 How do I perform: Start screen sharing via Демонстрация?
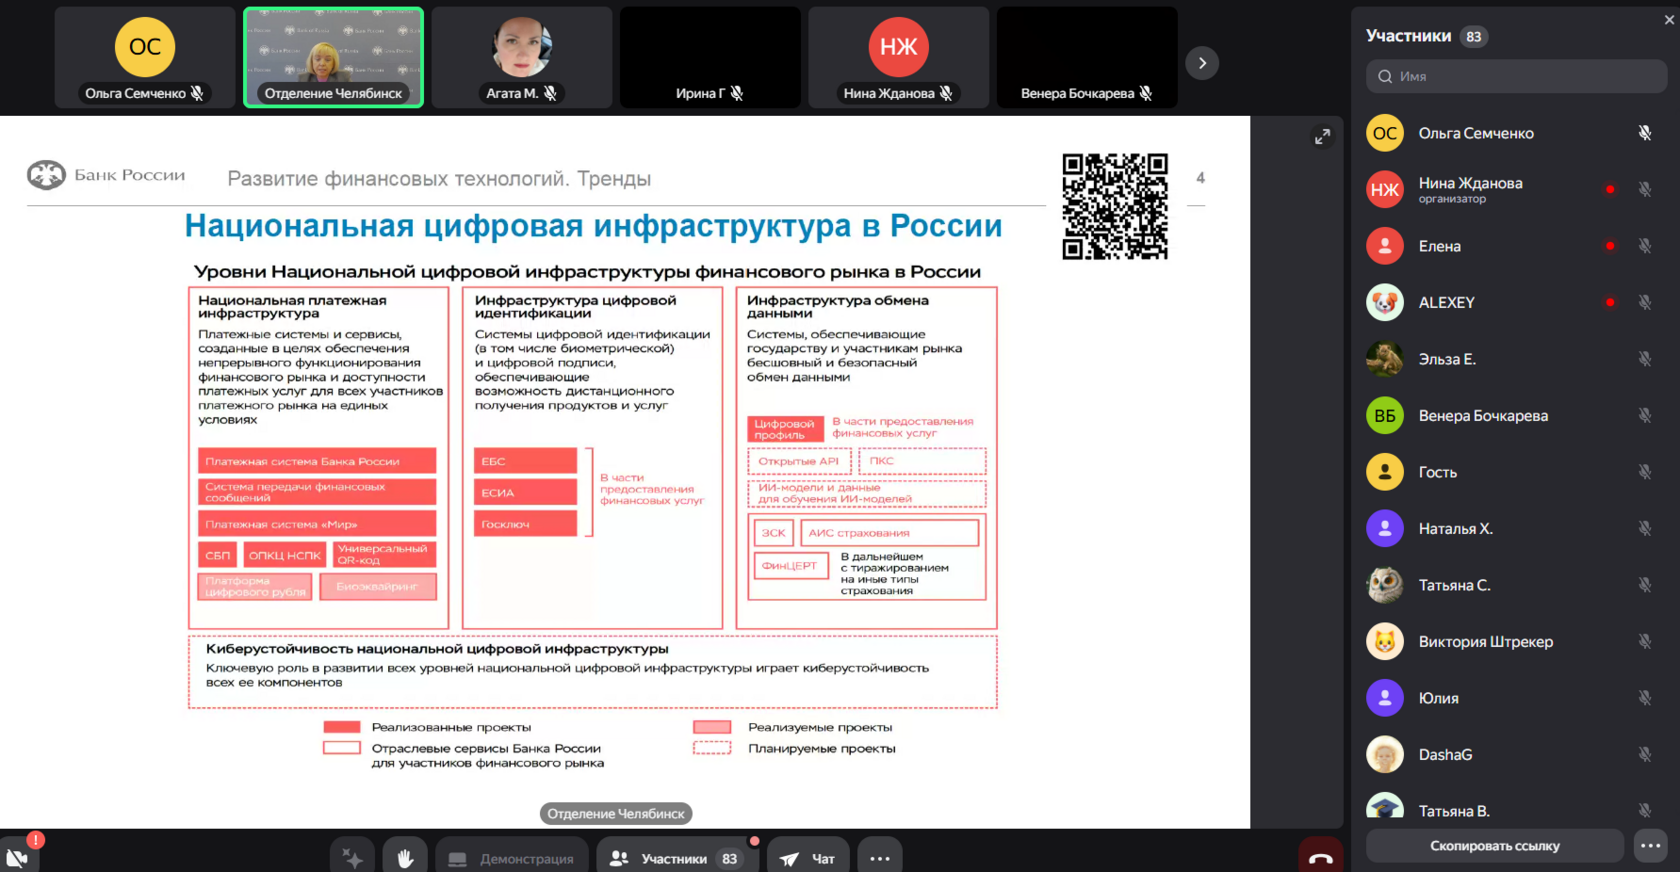[x=512, y=858]
